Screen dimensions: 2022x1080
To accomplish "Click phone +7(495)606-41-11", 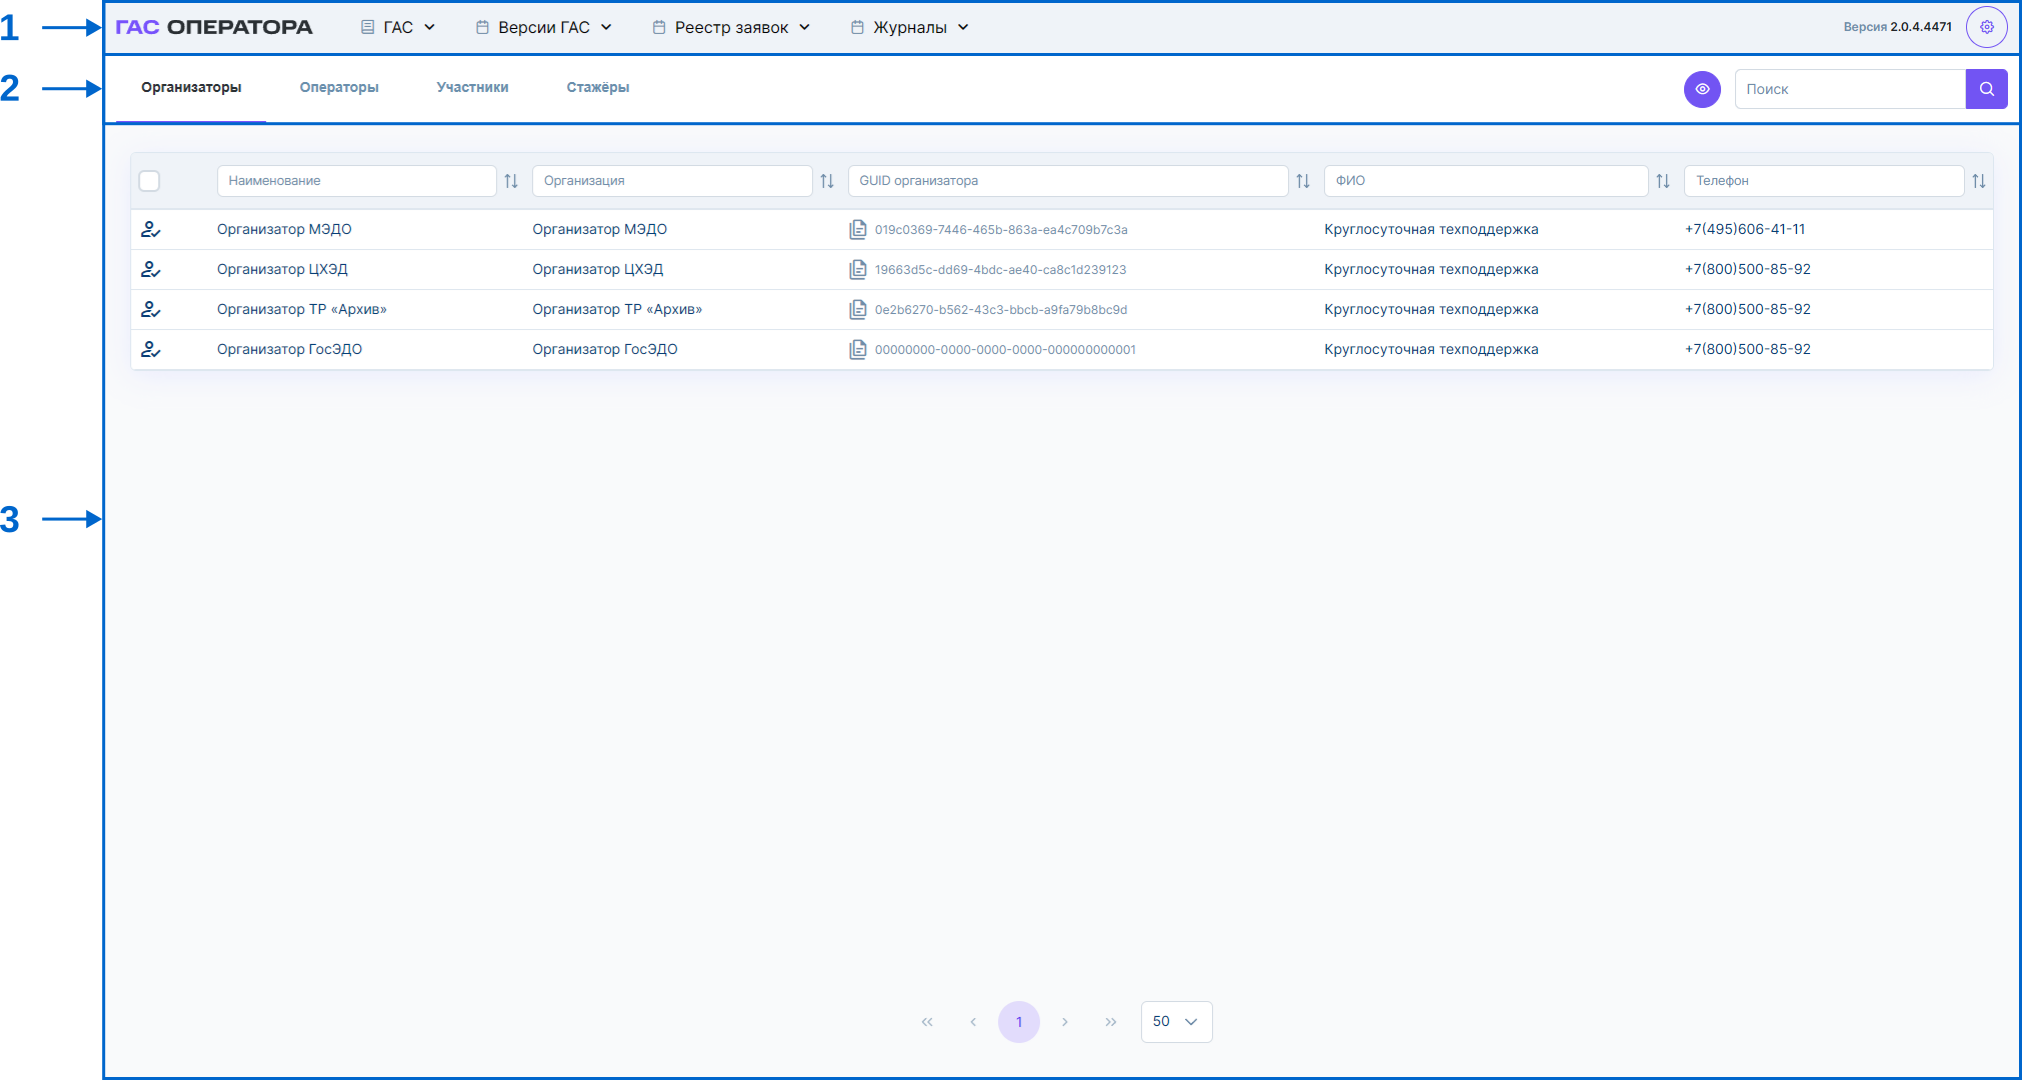I will click(1745, 229).
